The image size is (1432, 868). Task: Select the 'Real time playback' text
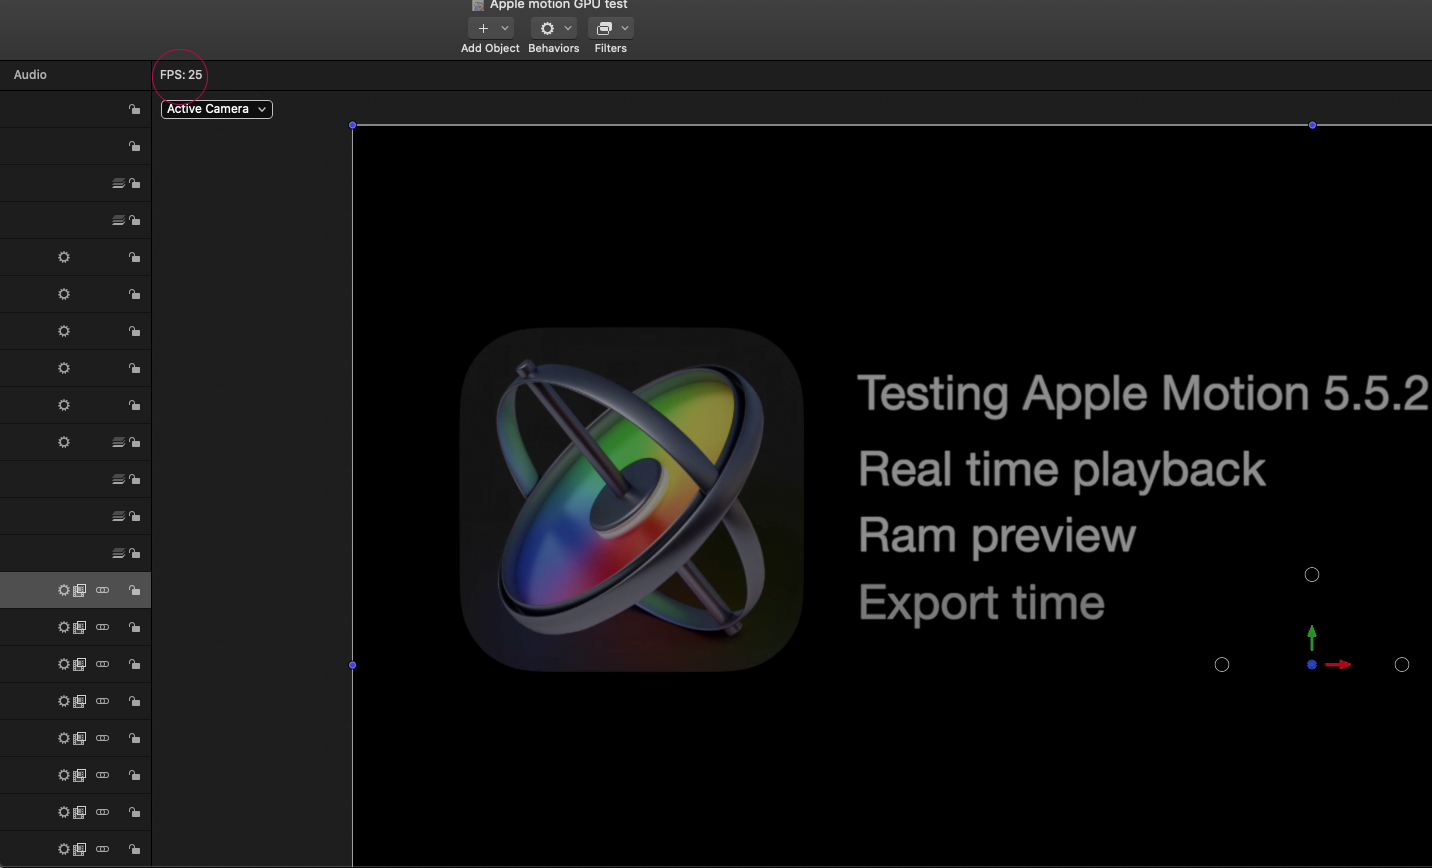(x=1062, y=470)
